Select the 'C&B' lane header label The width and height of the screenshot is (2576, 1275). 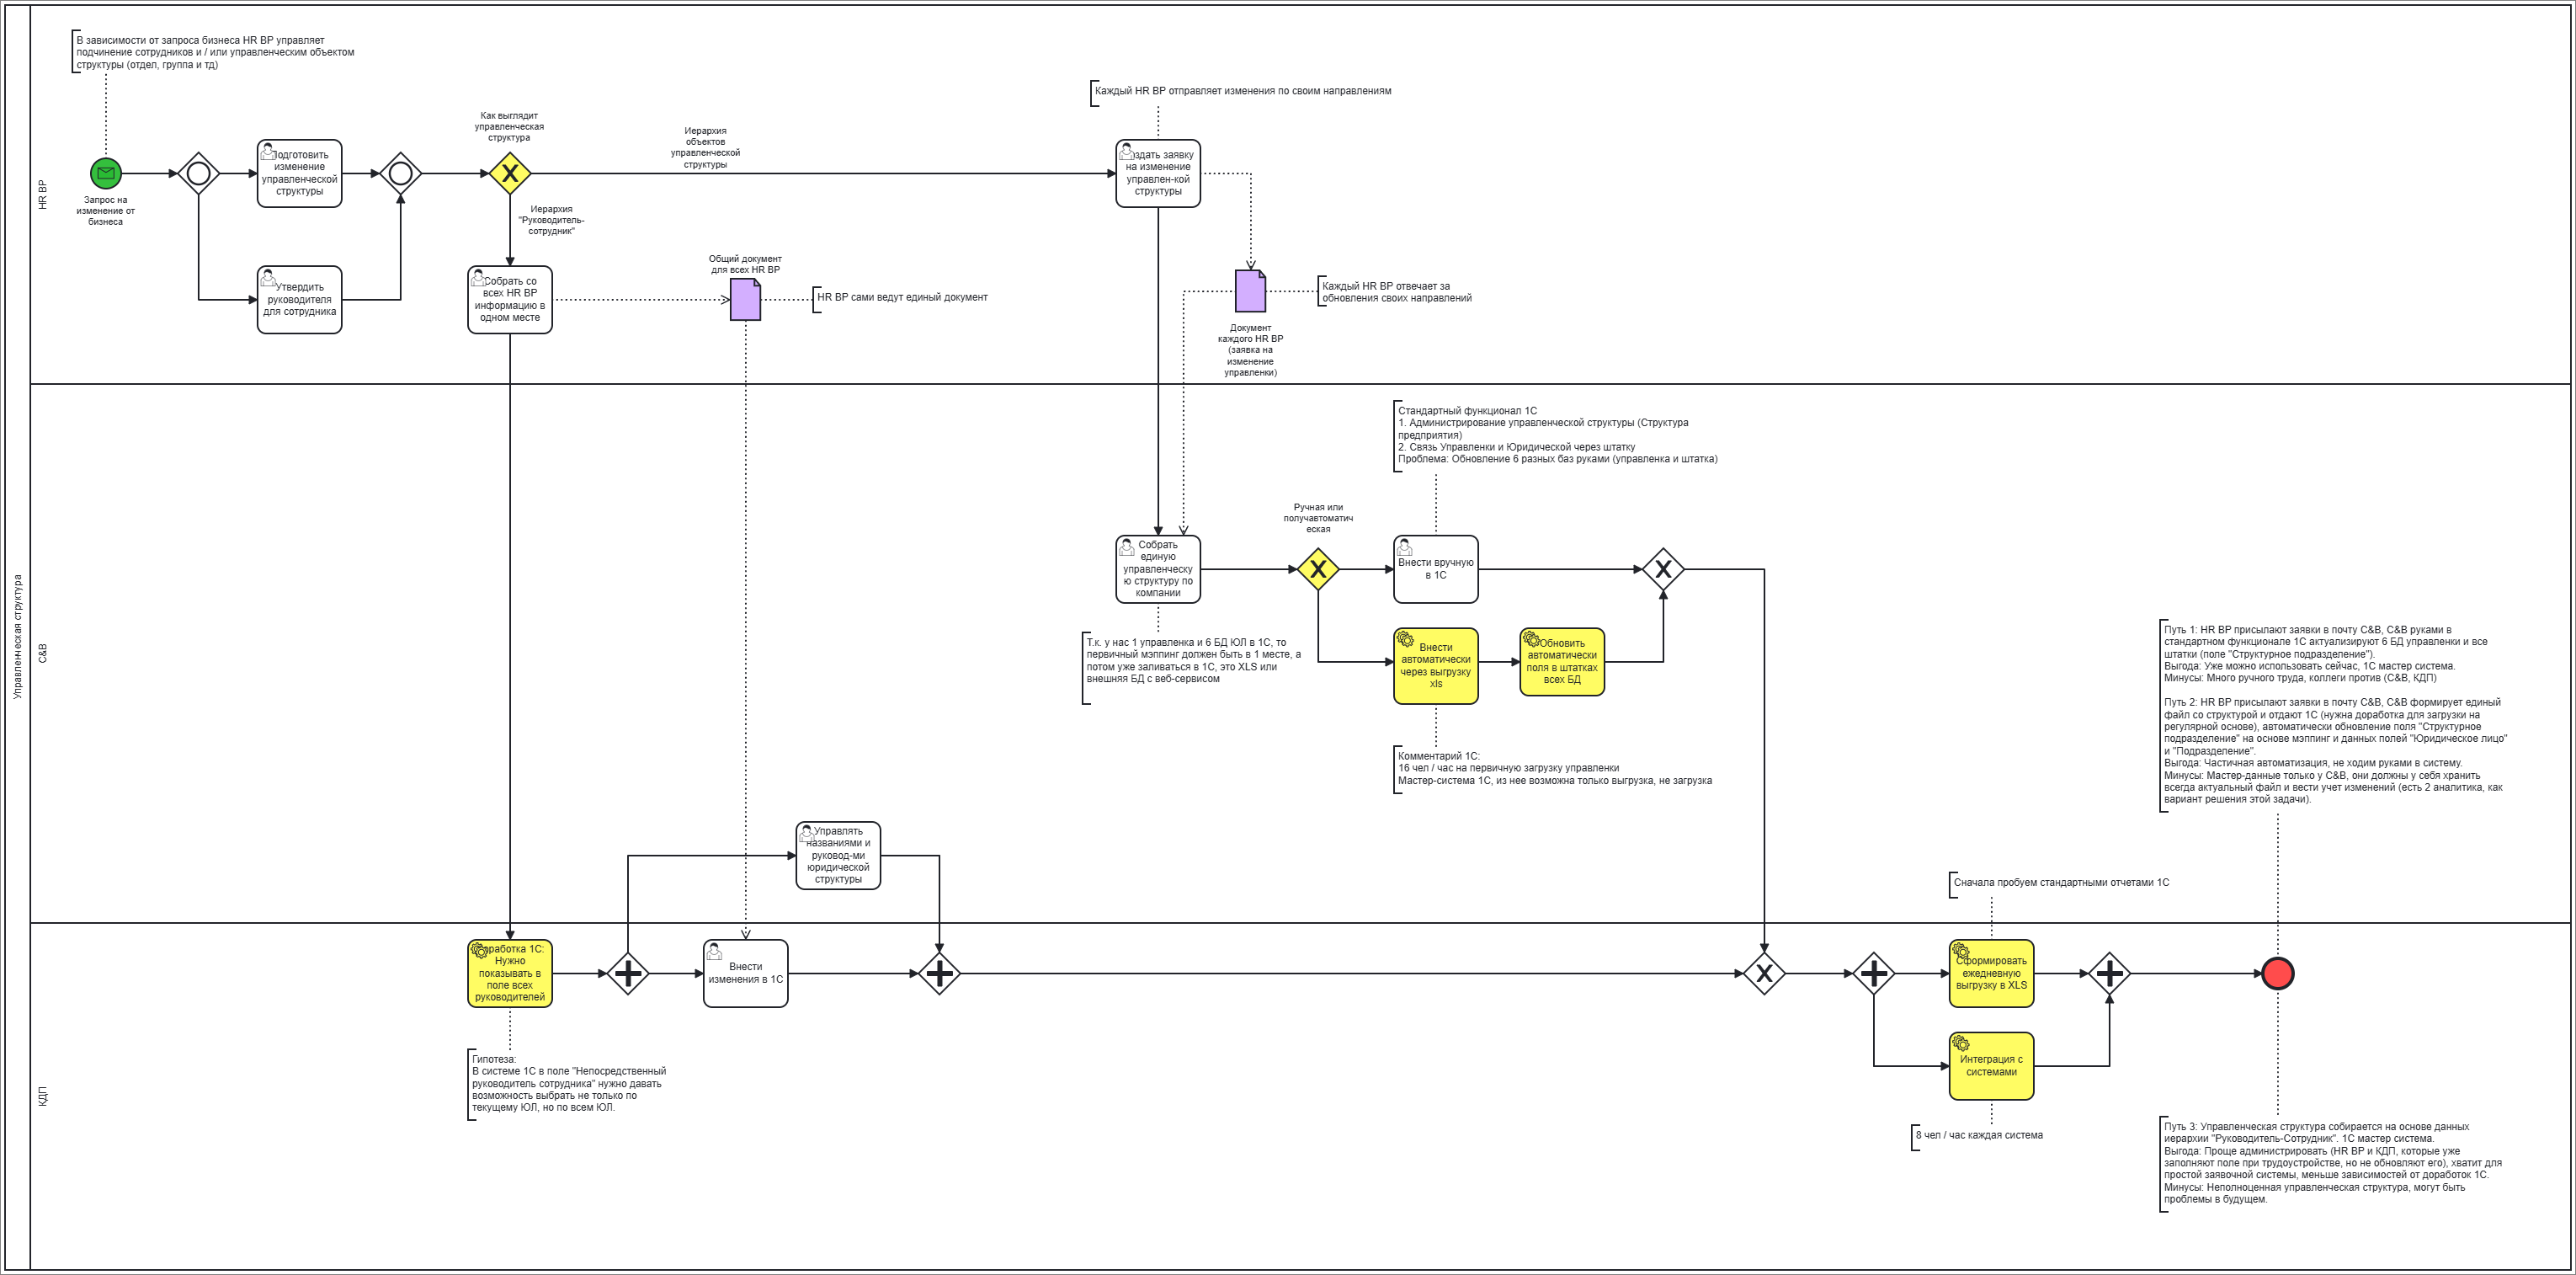[43, 653]
